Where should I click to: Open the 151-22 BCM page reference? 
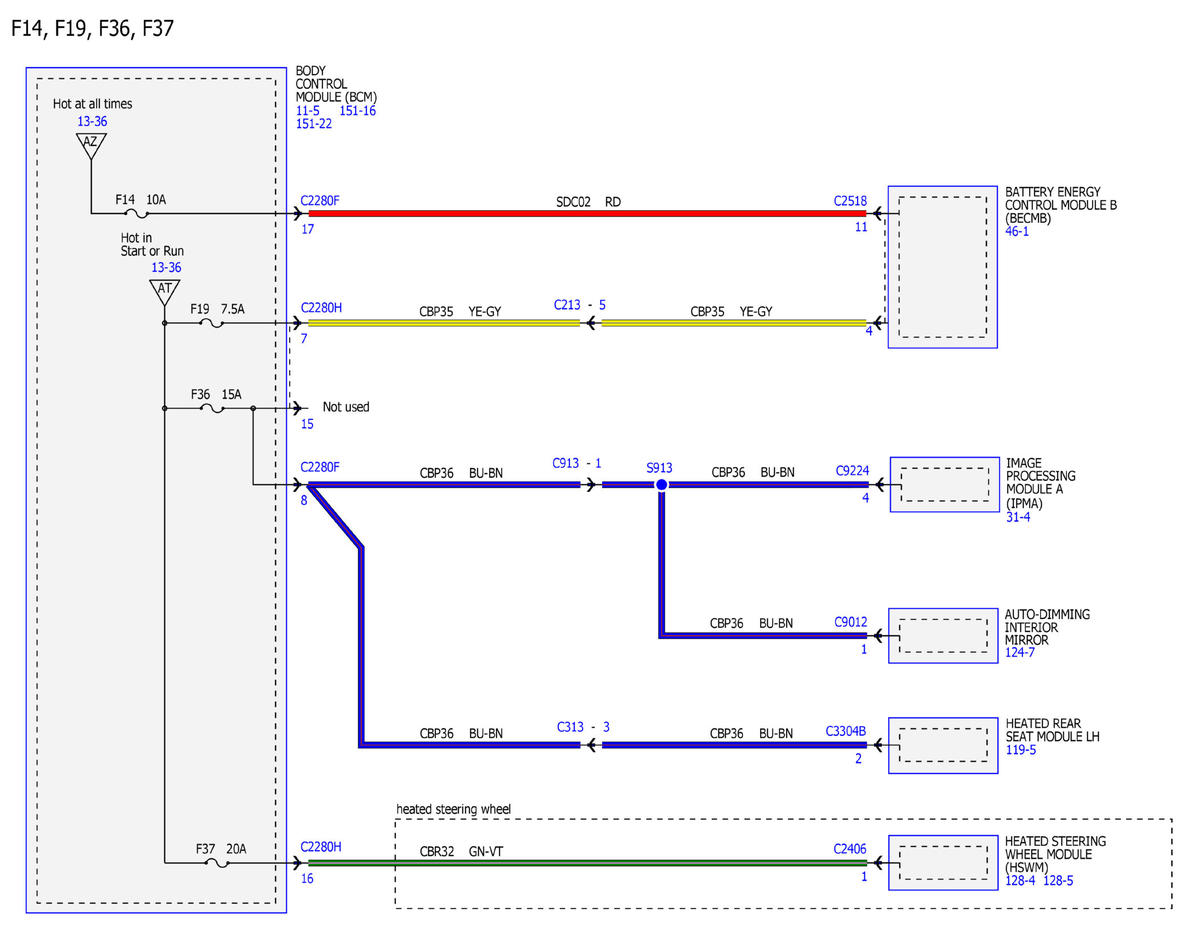[314, 124]
